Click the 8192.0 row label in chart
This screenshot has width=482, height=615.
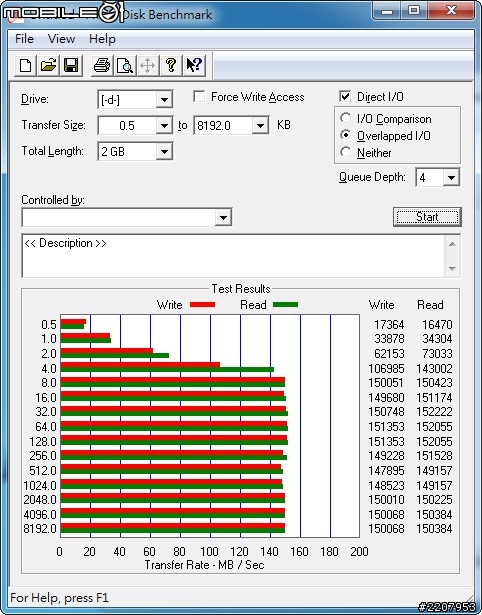pos(40,529)
